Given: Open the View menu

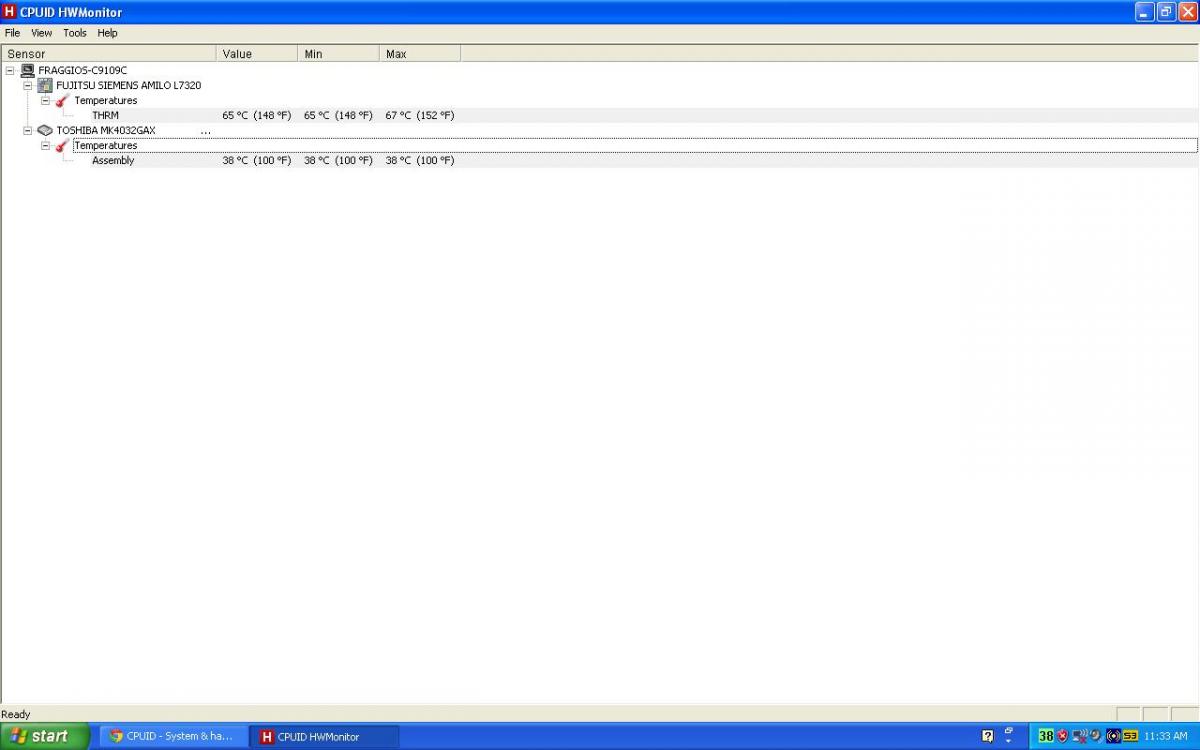Looking at the screenshot, I should click(x=41, y=33).
